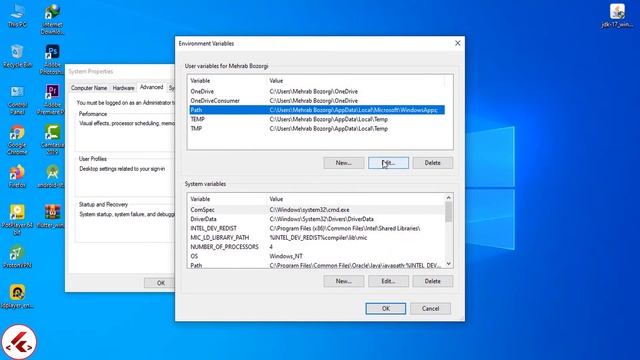The image size is (640, 360).
Task: Click system variables scrollbar up arrow
Action: click(449, 198)
